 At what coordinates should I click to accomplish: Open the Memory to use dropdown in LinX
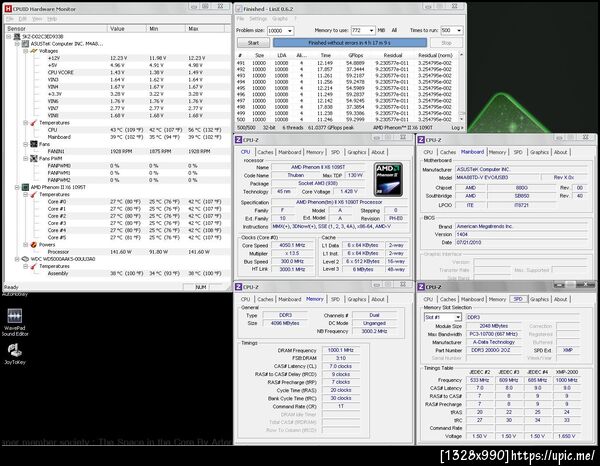[371, 30]
